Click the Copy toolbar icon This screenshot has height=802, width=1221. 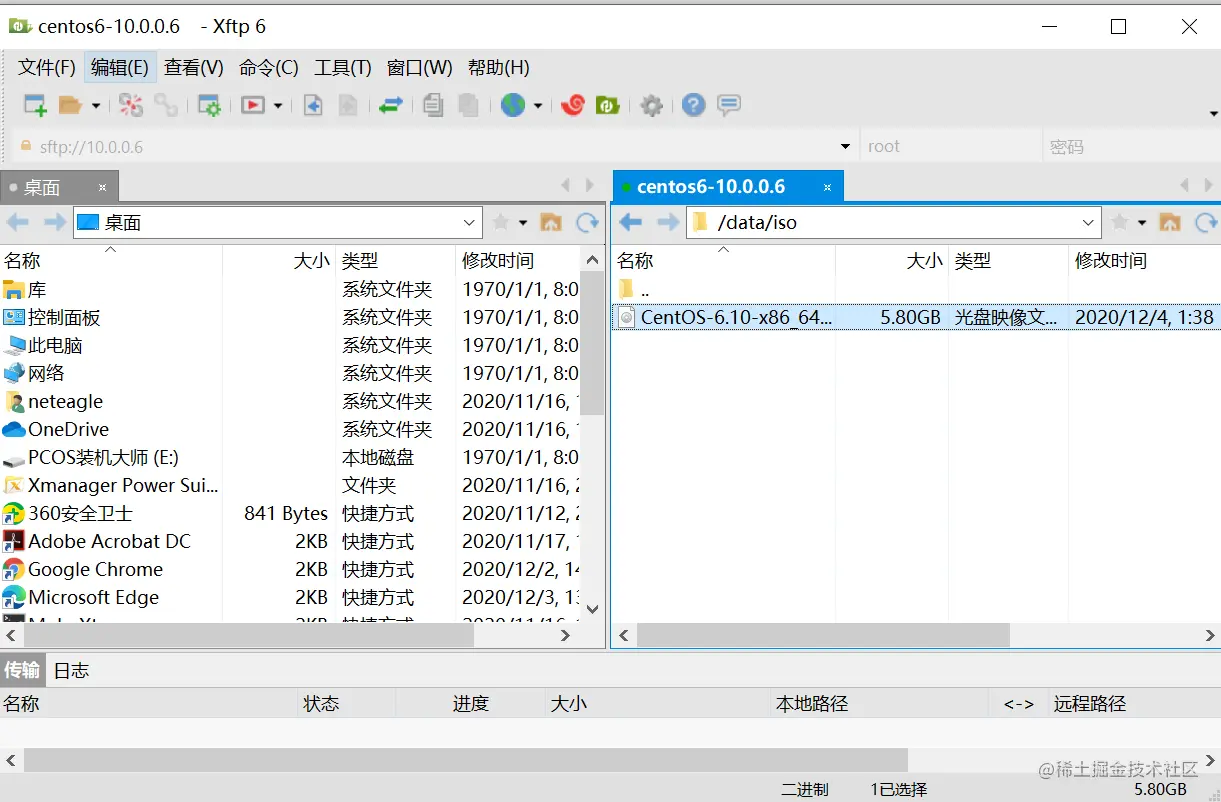[x=433, y=105]
